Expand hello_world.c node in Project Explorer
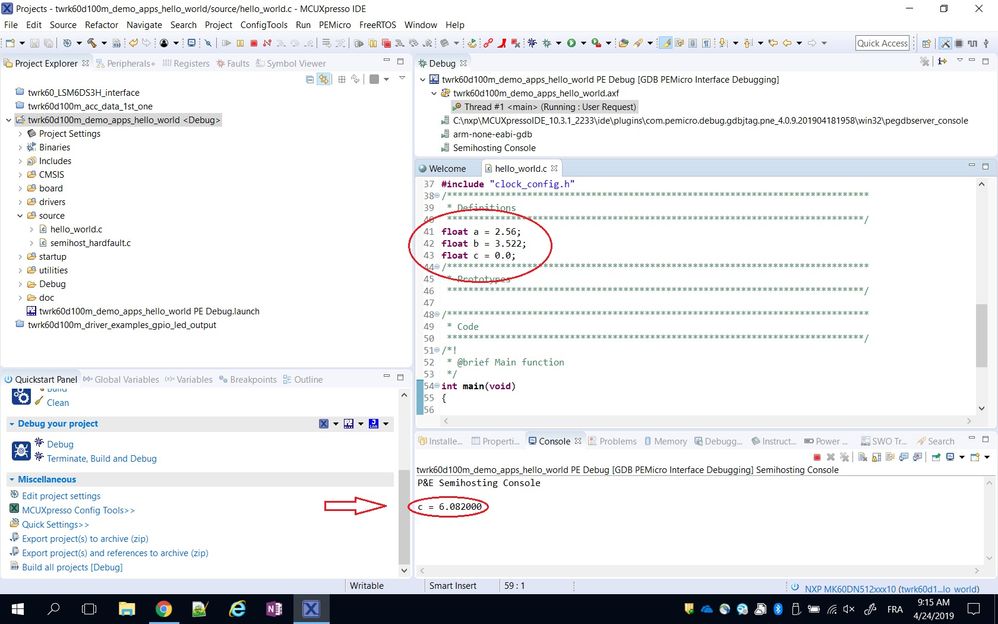Screen dimensions: 998x624 (x=31, y=229)
